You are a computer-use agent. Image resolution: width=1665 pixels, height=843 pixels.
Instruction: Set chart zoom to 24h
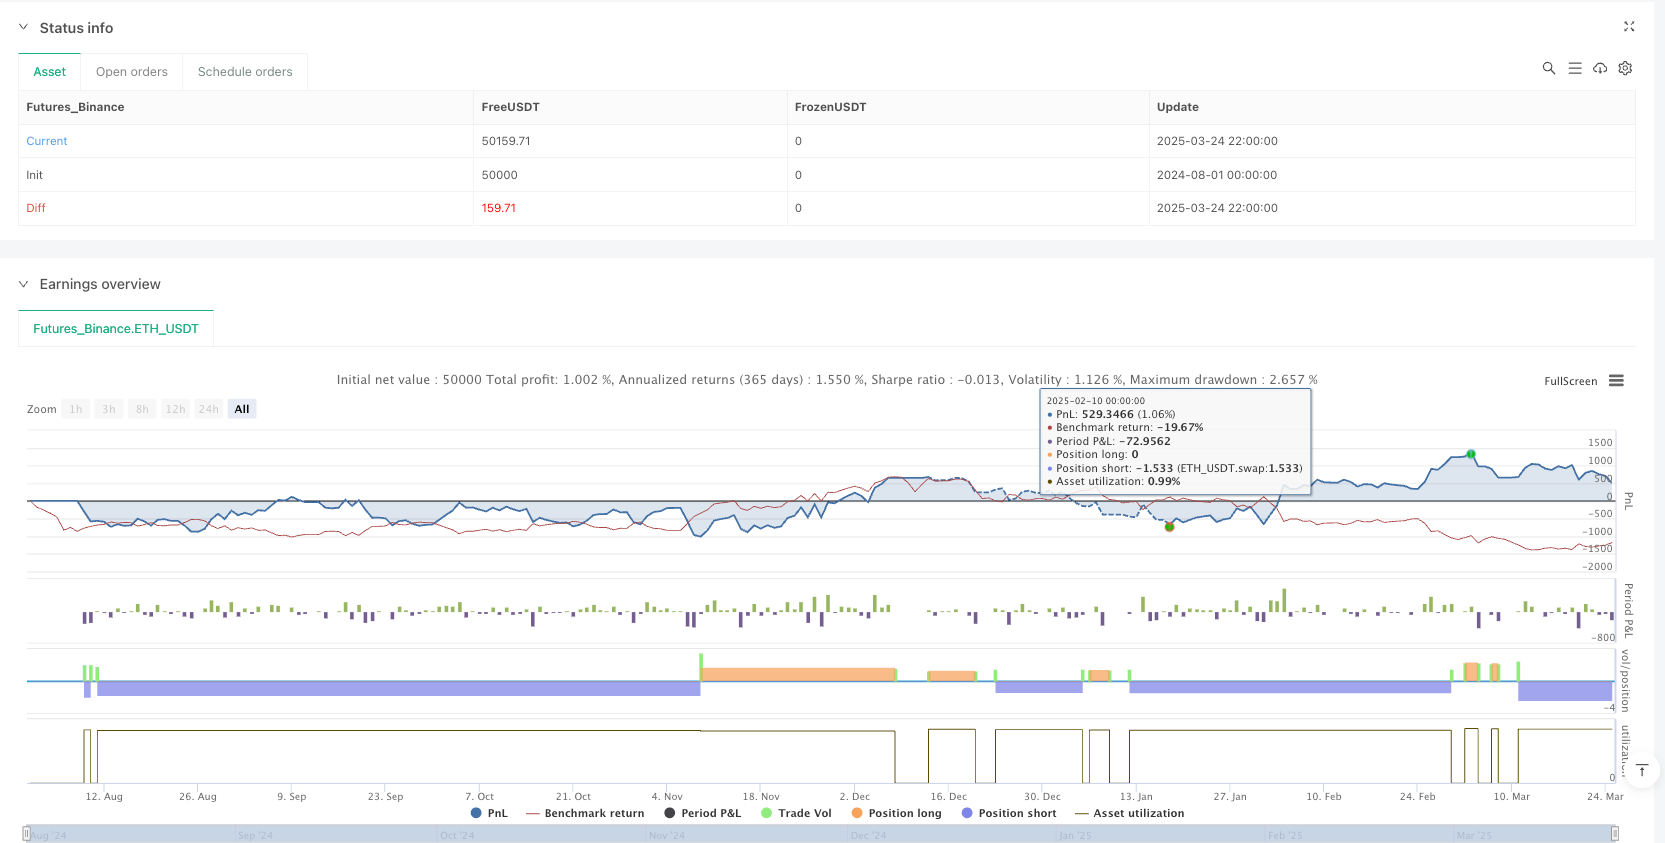click(x=208, y=409)
